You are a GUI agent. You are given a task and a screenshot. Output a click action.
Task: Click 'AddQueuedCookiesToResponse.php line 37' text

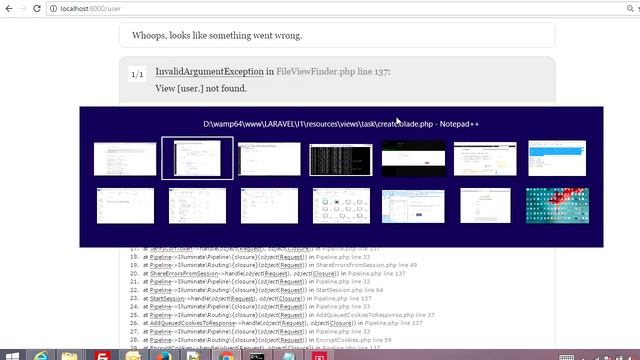click(375, 315)
